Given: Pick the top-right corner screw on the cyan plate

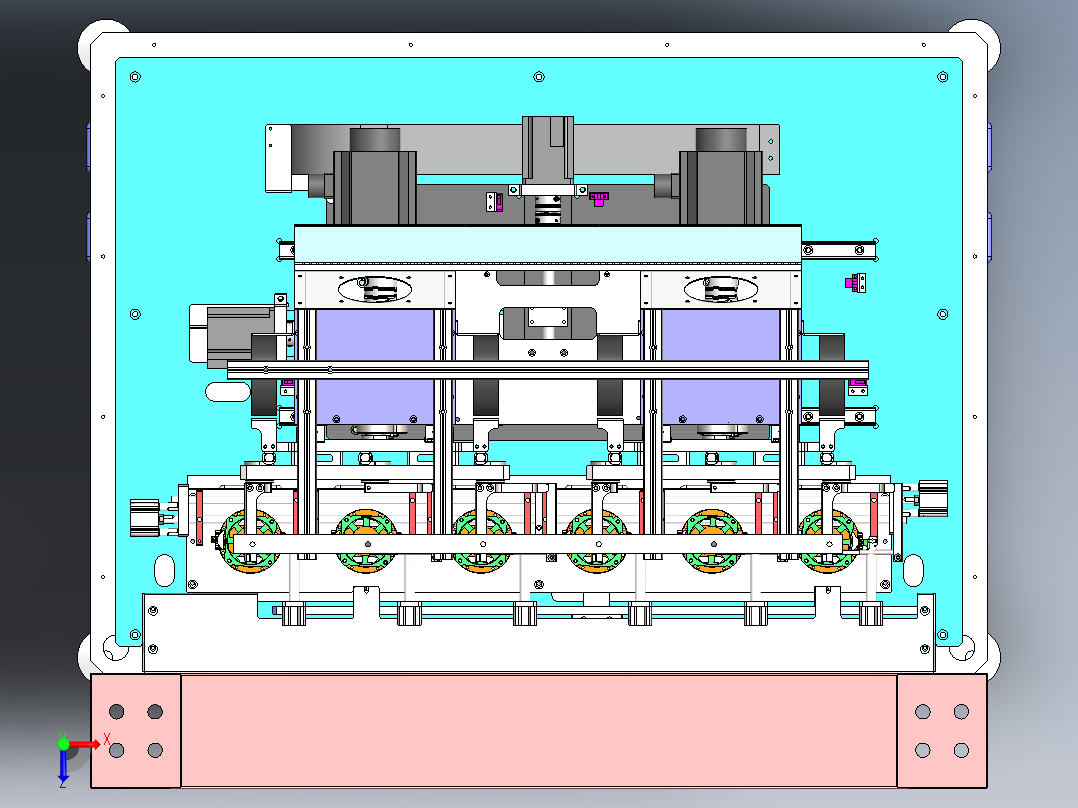Looking at the screenshot, I should pos(943,77).
